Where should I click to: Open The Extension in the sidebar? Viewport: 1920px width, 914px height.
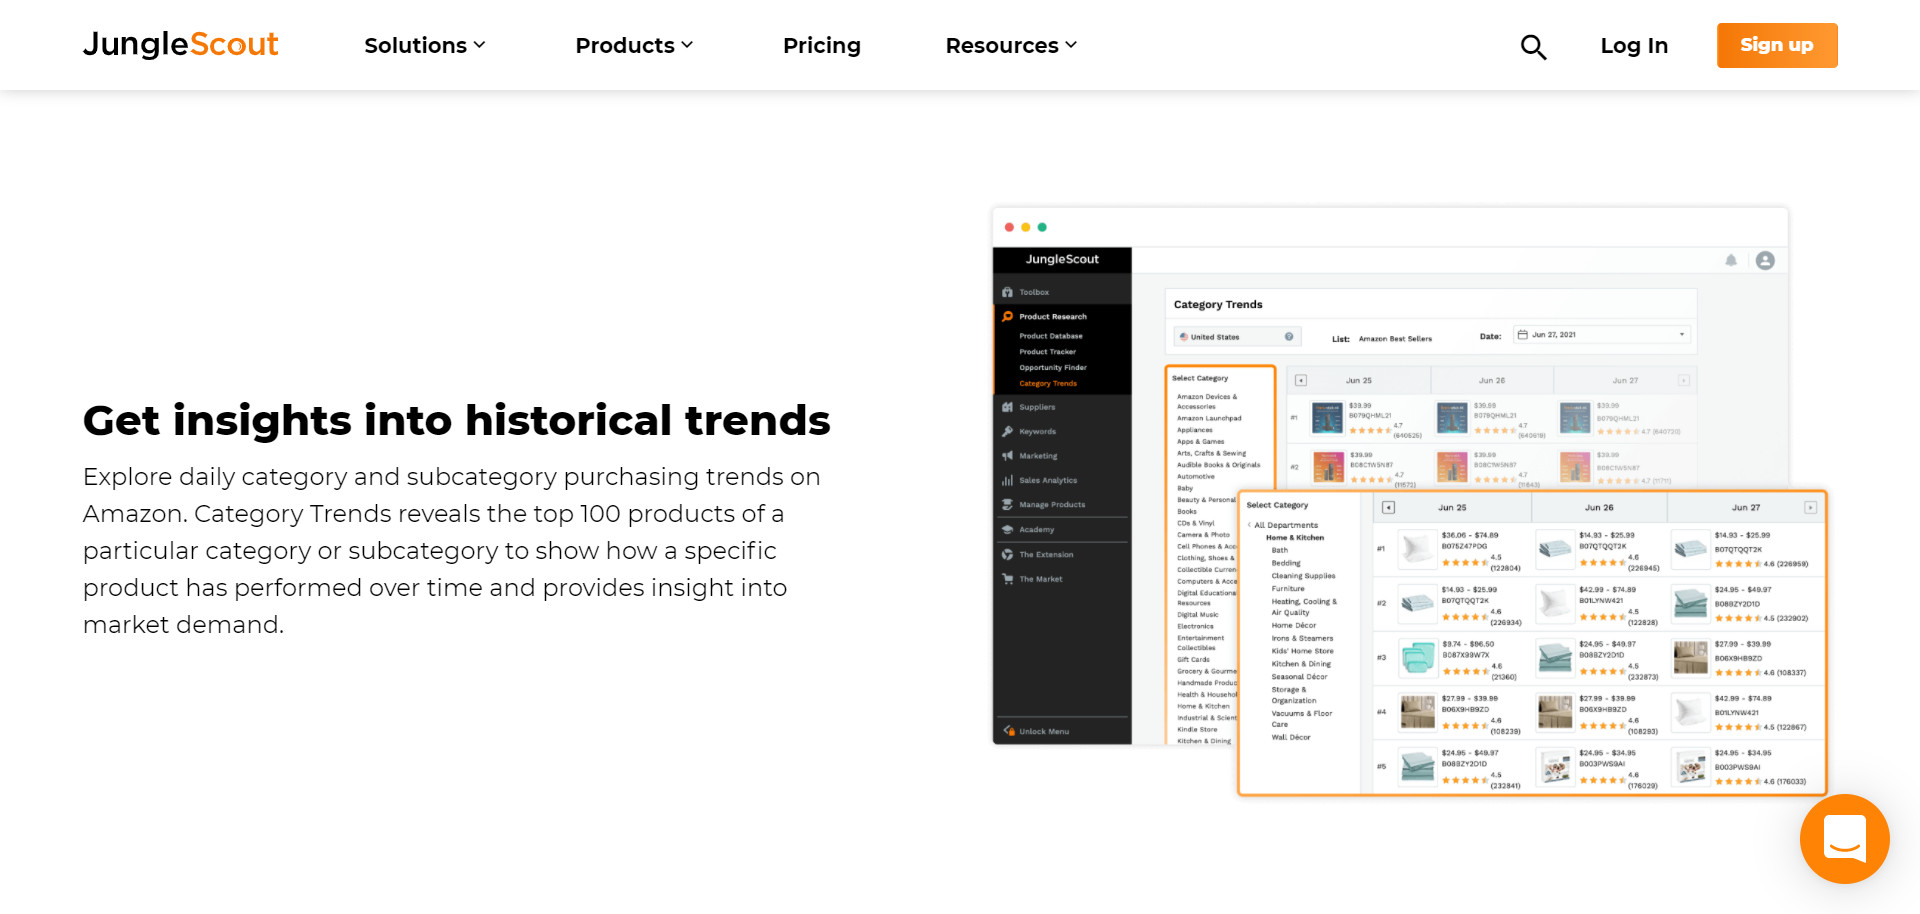(x=1046, y=554)
